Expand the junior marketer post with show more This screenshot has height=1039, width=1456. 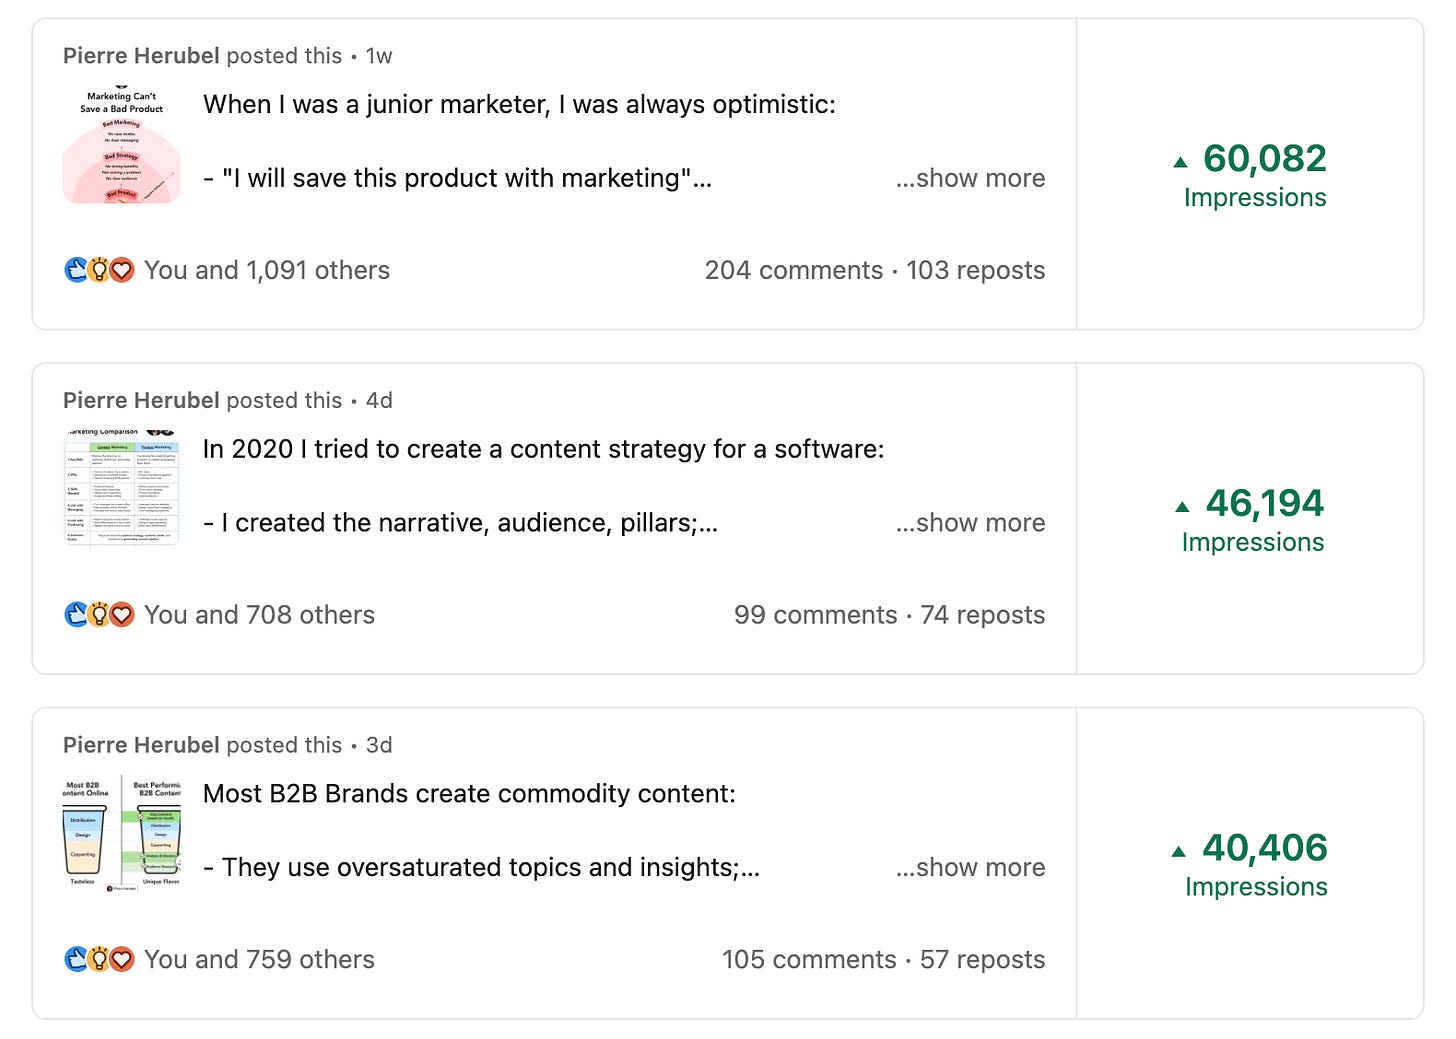(x=970, y=178)
